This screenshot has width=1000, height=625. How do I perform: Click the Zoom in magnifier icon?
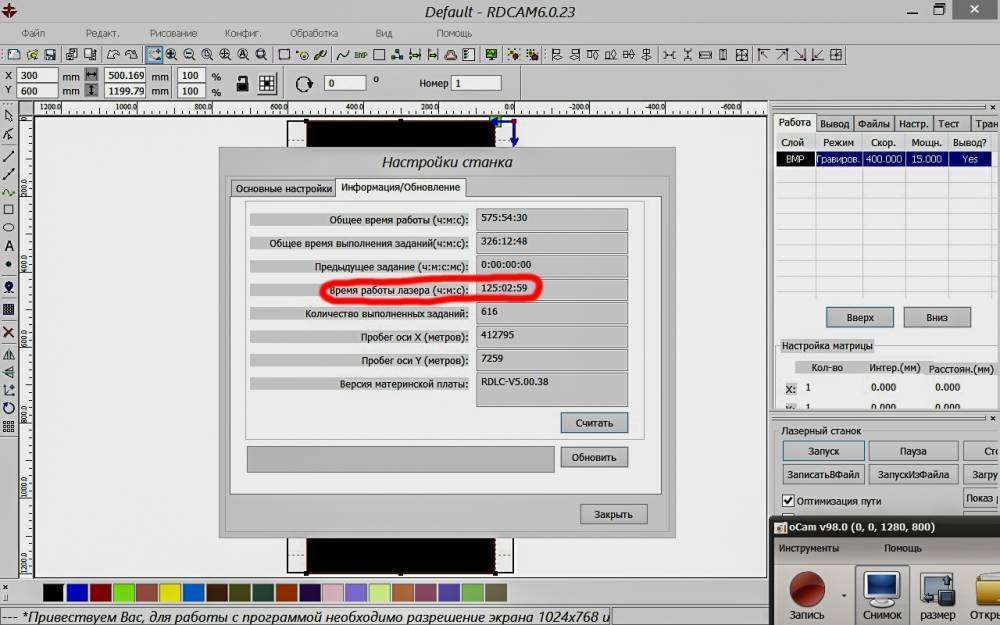[171, 55]
